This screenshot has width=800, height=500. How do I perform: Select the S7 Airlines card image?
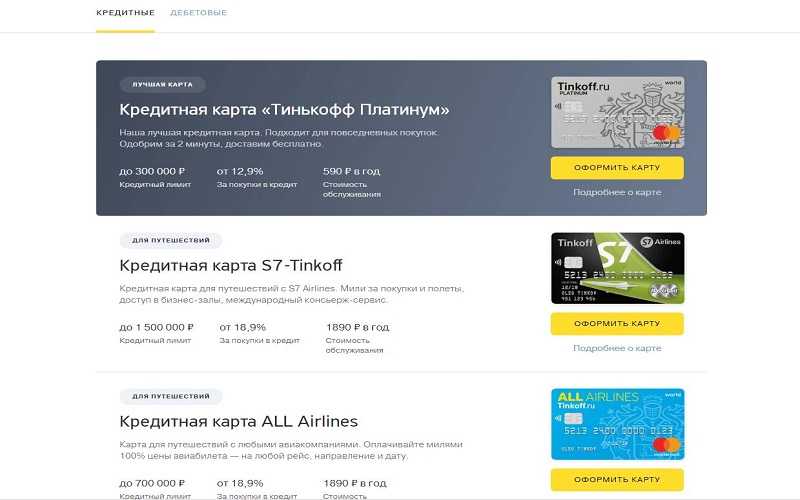click(x=617, y=268)
